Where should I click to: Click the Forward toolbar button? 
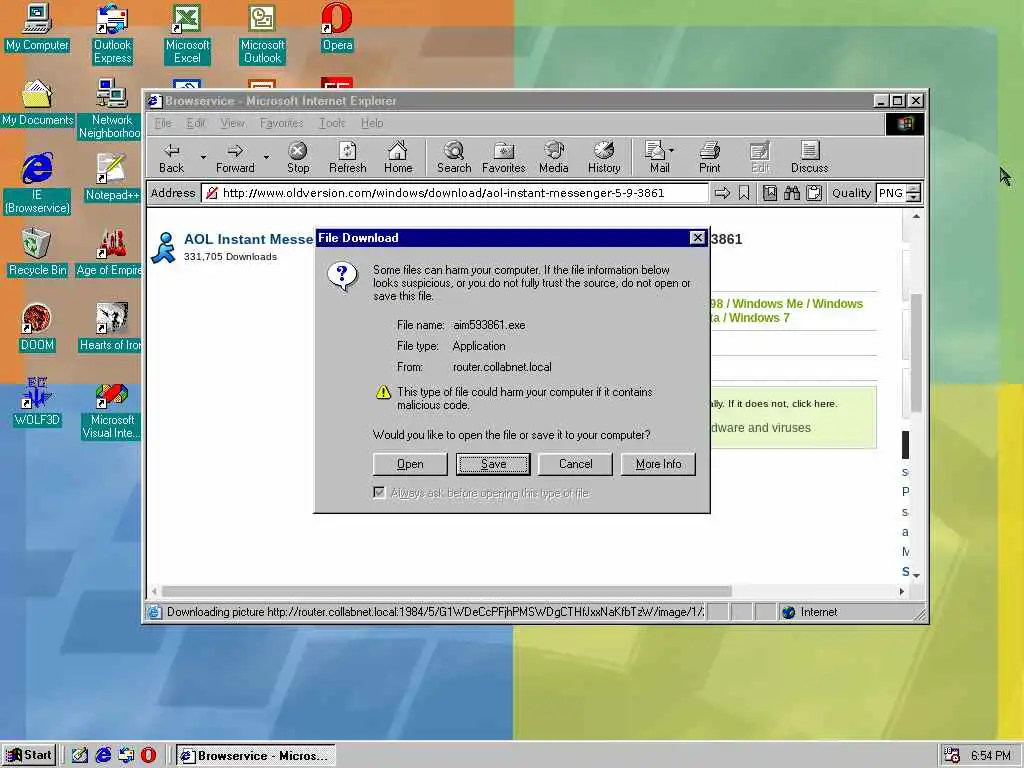pyautogui.click(x=235, y=157)
